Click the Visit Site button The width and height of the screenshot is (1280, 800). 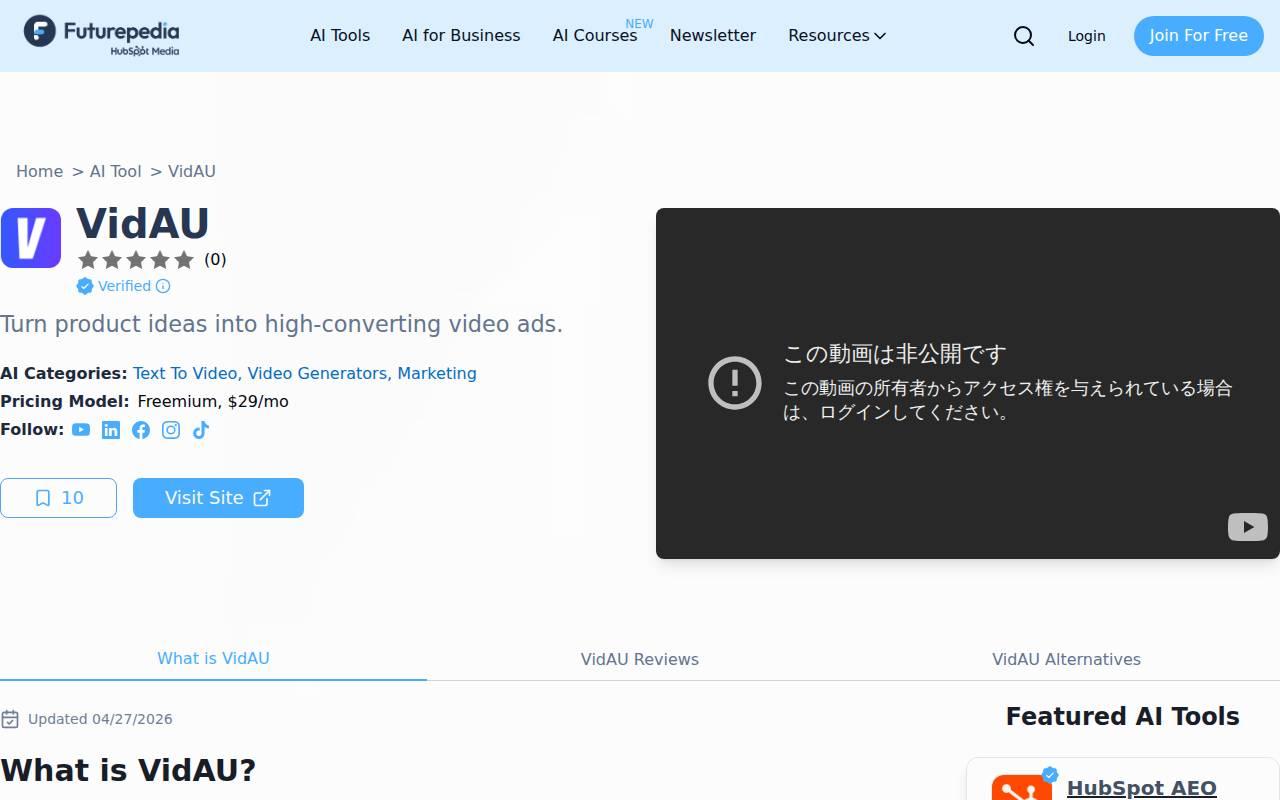(218, 498)
